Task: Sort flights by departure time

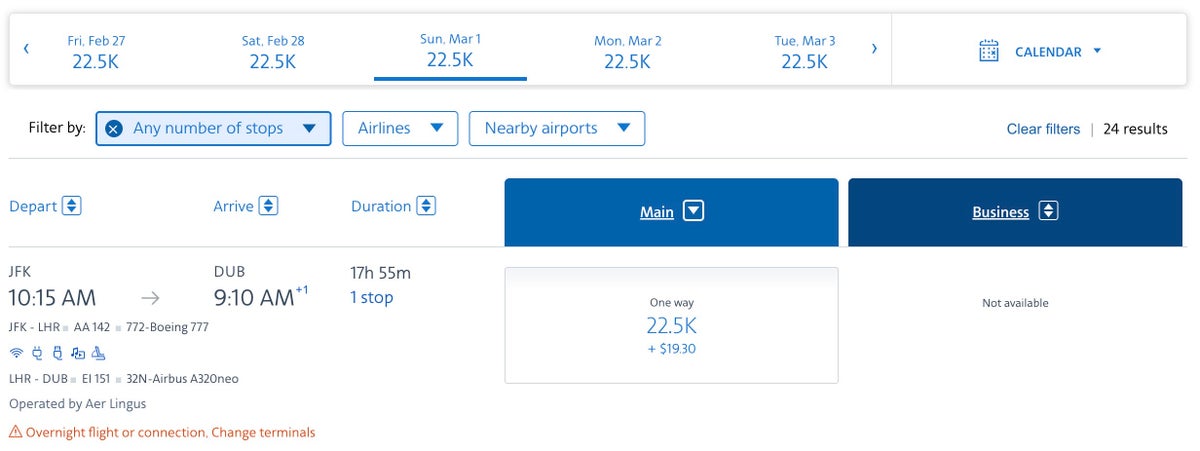Action: [x=71, y=206]
